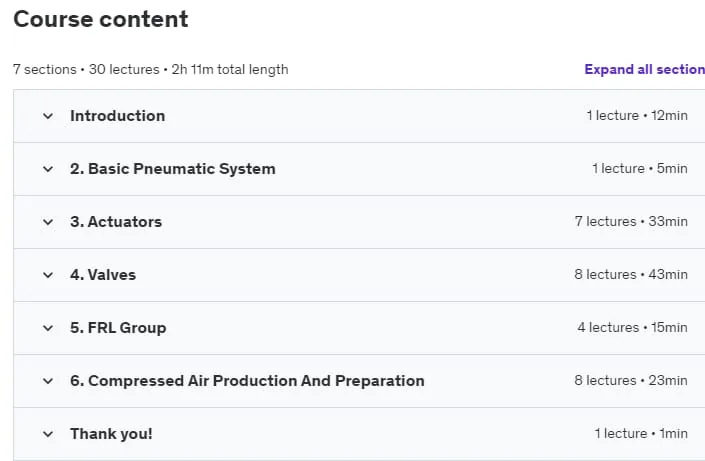Screen dimensions: 705x461
Task: Expand the Introduction section chevron
Action: click(x=48, y=116)
